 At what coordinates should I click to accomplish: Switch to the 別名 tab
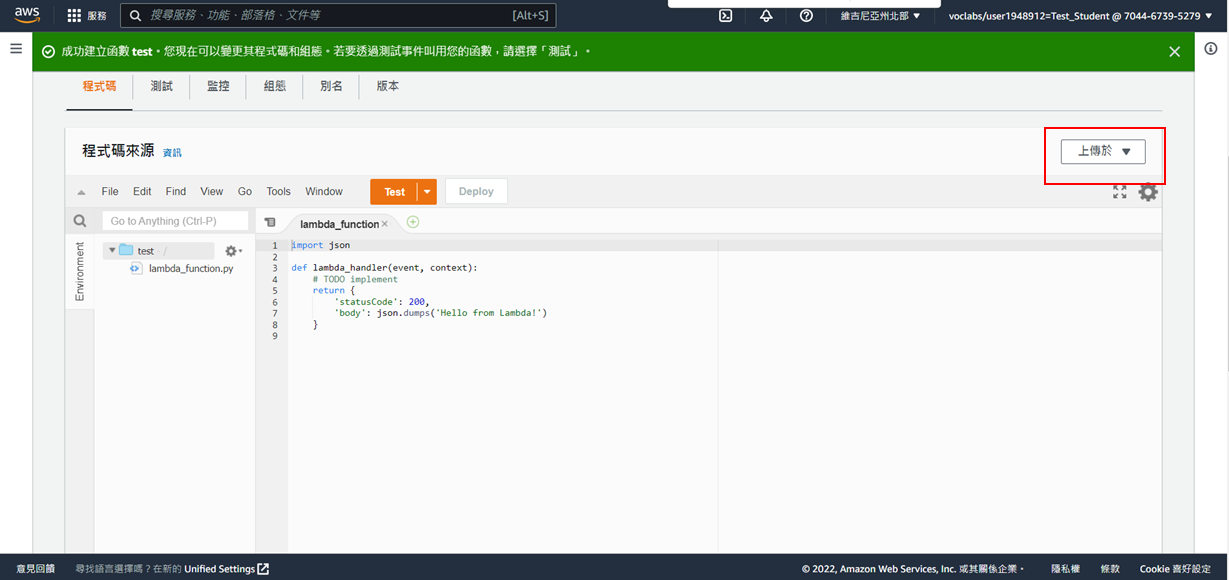(332, 86)
